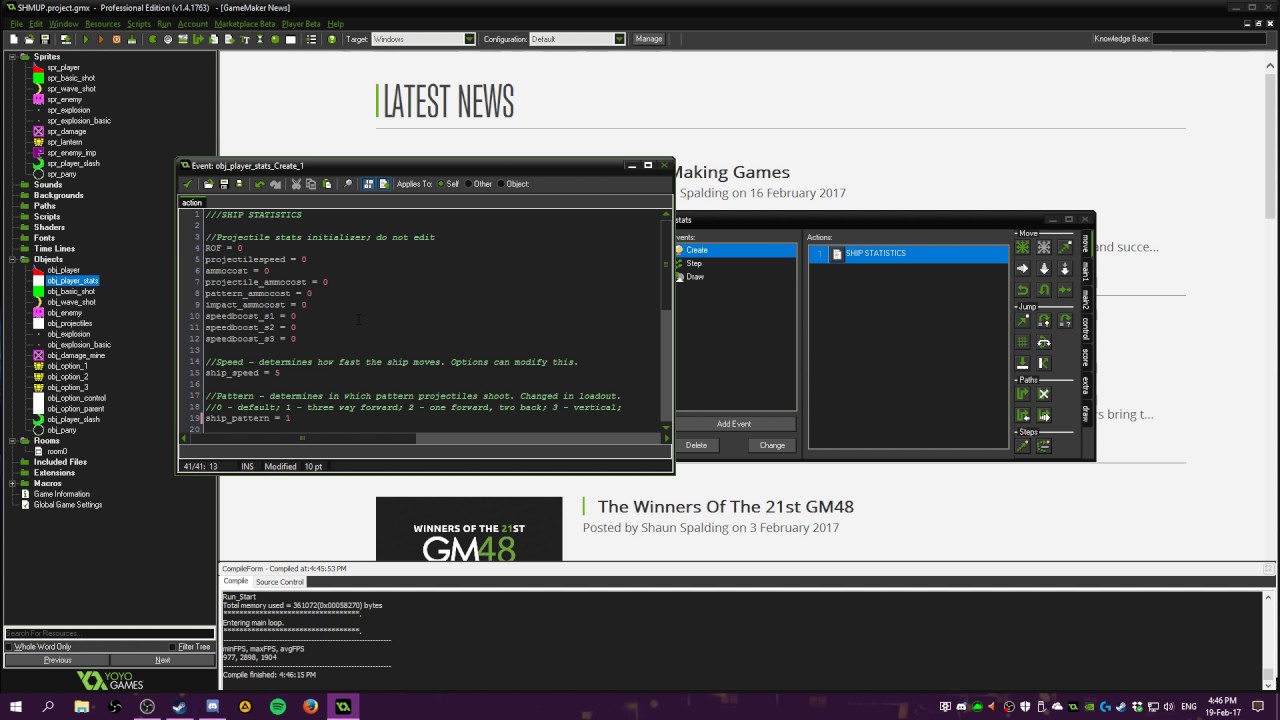The image size is (1280, 720).
Task: Switch to the Source Control tab
Action: [x=279, y=582]
